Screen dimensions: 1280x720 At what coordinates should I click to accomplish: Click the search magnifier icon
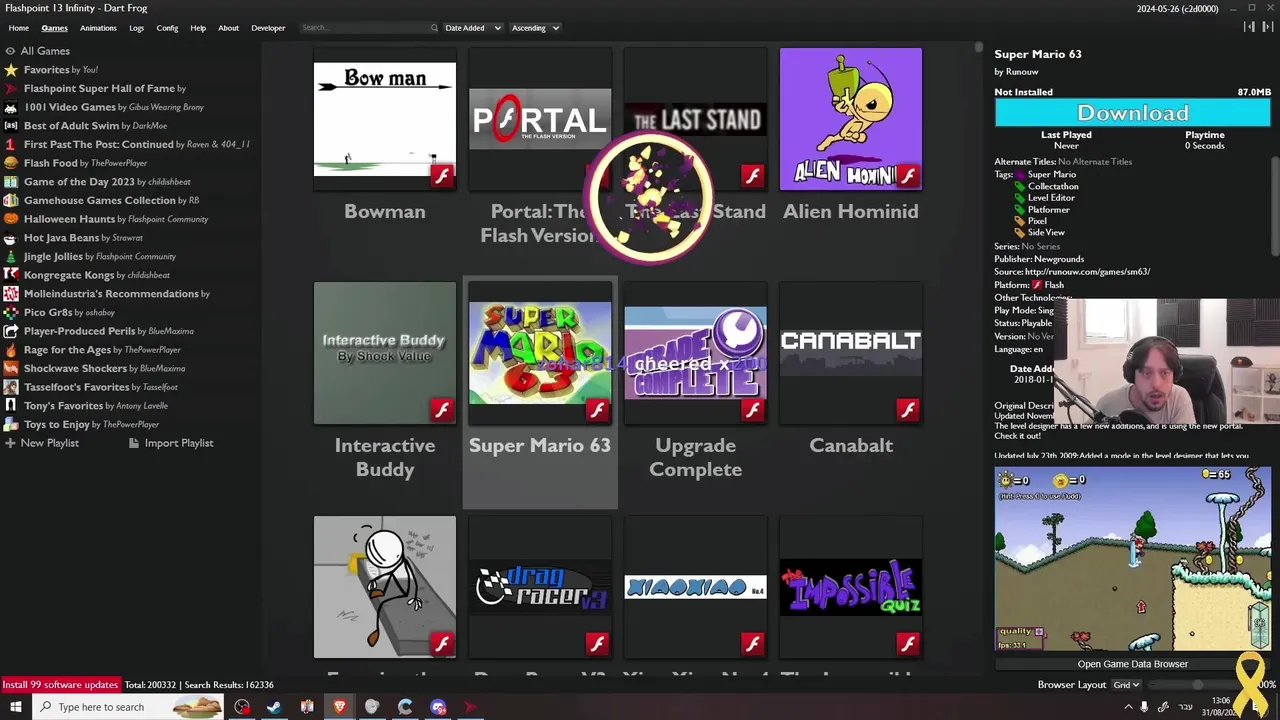434,28
